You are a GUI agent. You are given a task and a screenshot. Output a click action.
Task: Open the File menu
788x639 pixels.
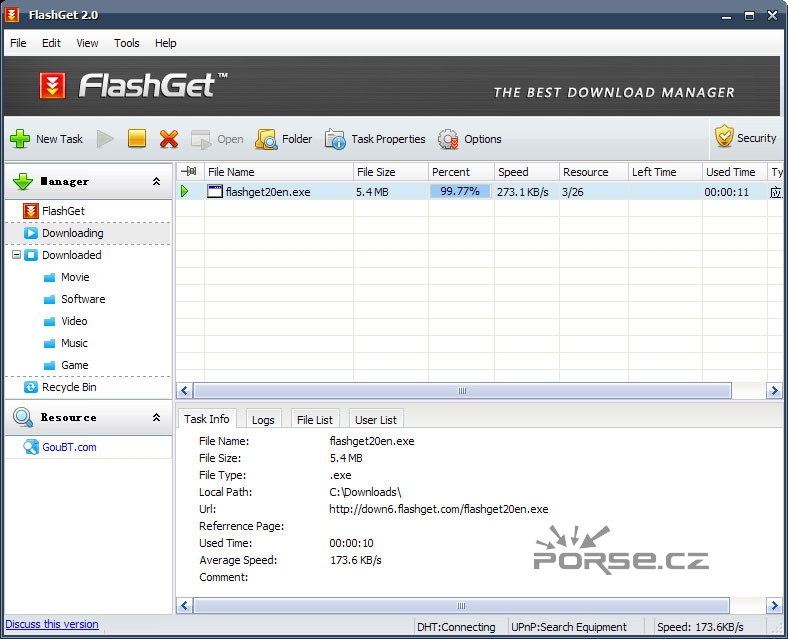click(x=18, y=43)
